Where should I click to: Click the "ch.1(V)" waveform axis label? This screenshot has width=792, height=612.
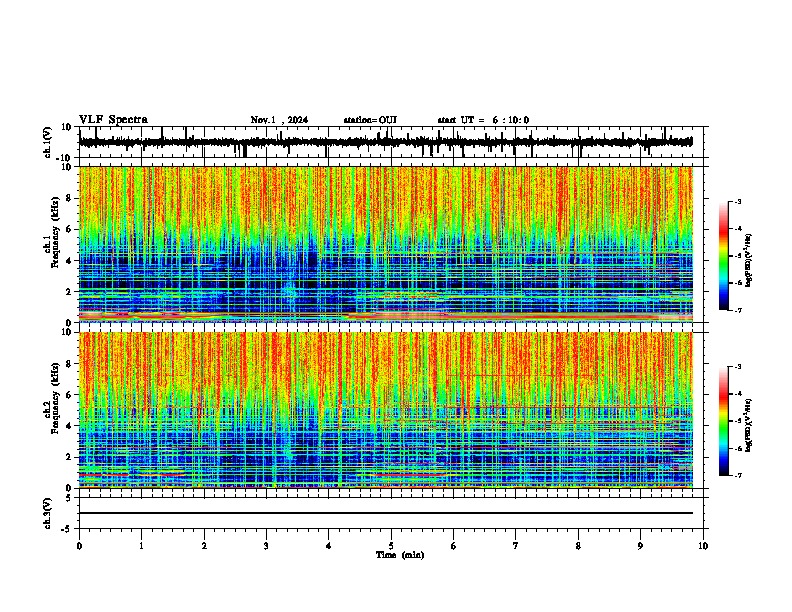[x=48, y=142]
